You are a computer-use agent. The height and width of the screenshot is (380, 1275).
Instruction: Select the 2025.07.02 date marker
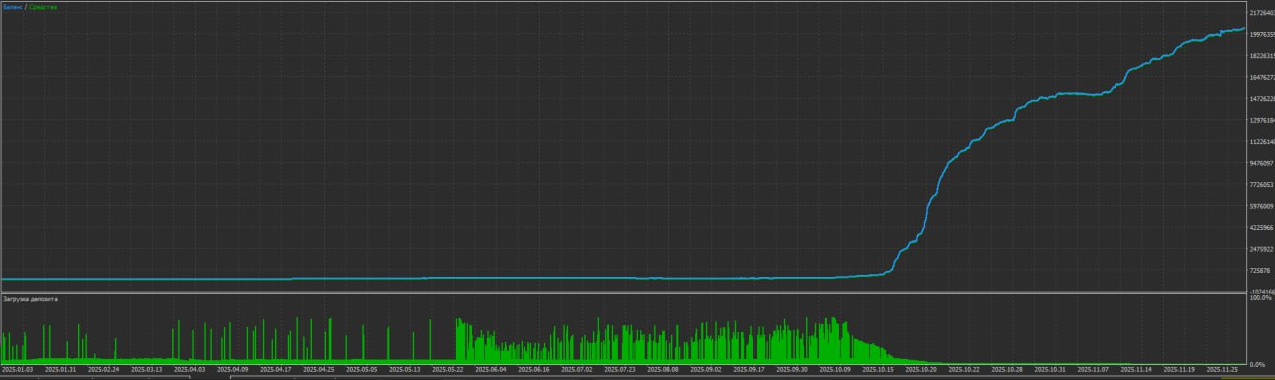(x=577, y=369)
